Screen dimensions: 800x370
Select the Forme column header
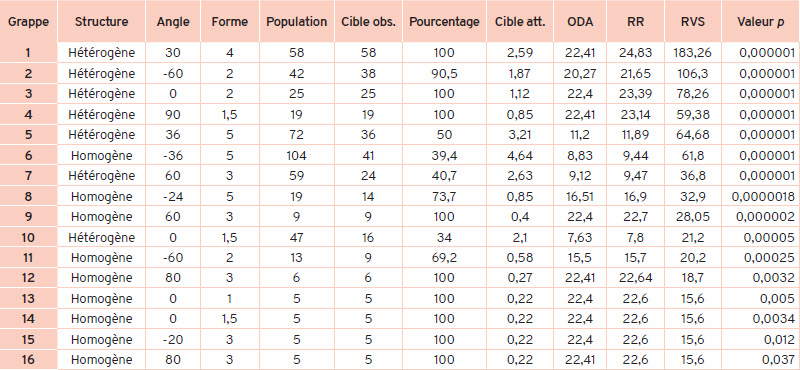click(x=230, y=22)
